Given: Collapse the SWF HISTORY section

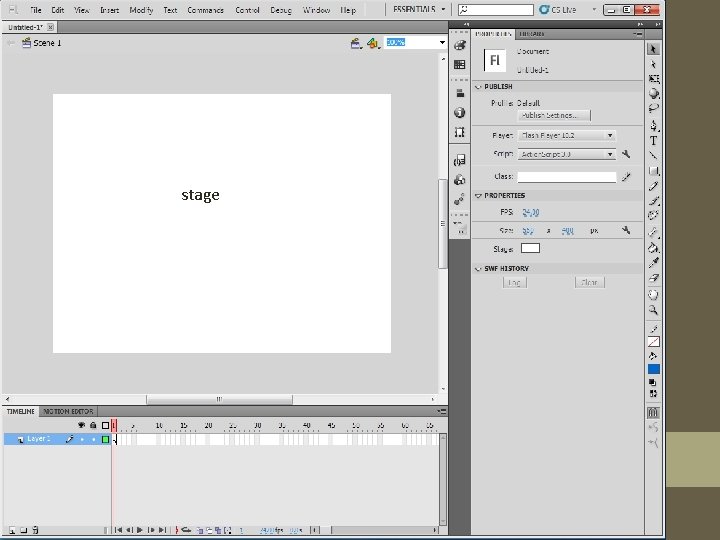Looking at the screenshot, I should coord(478,269).
